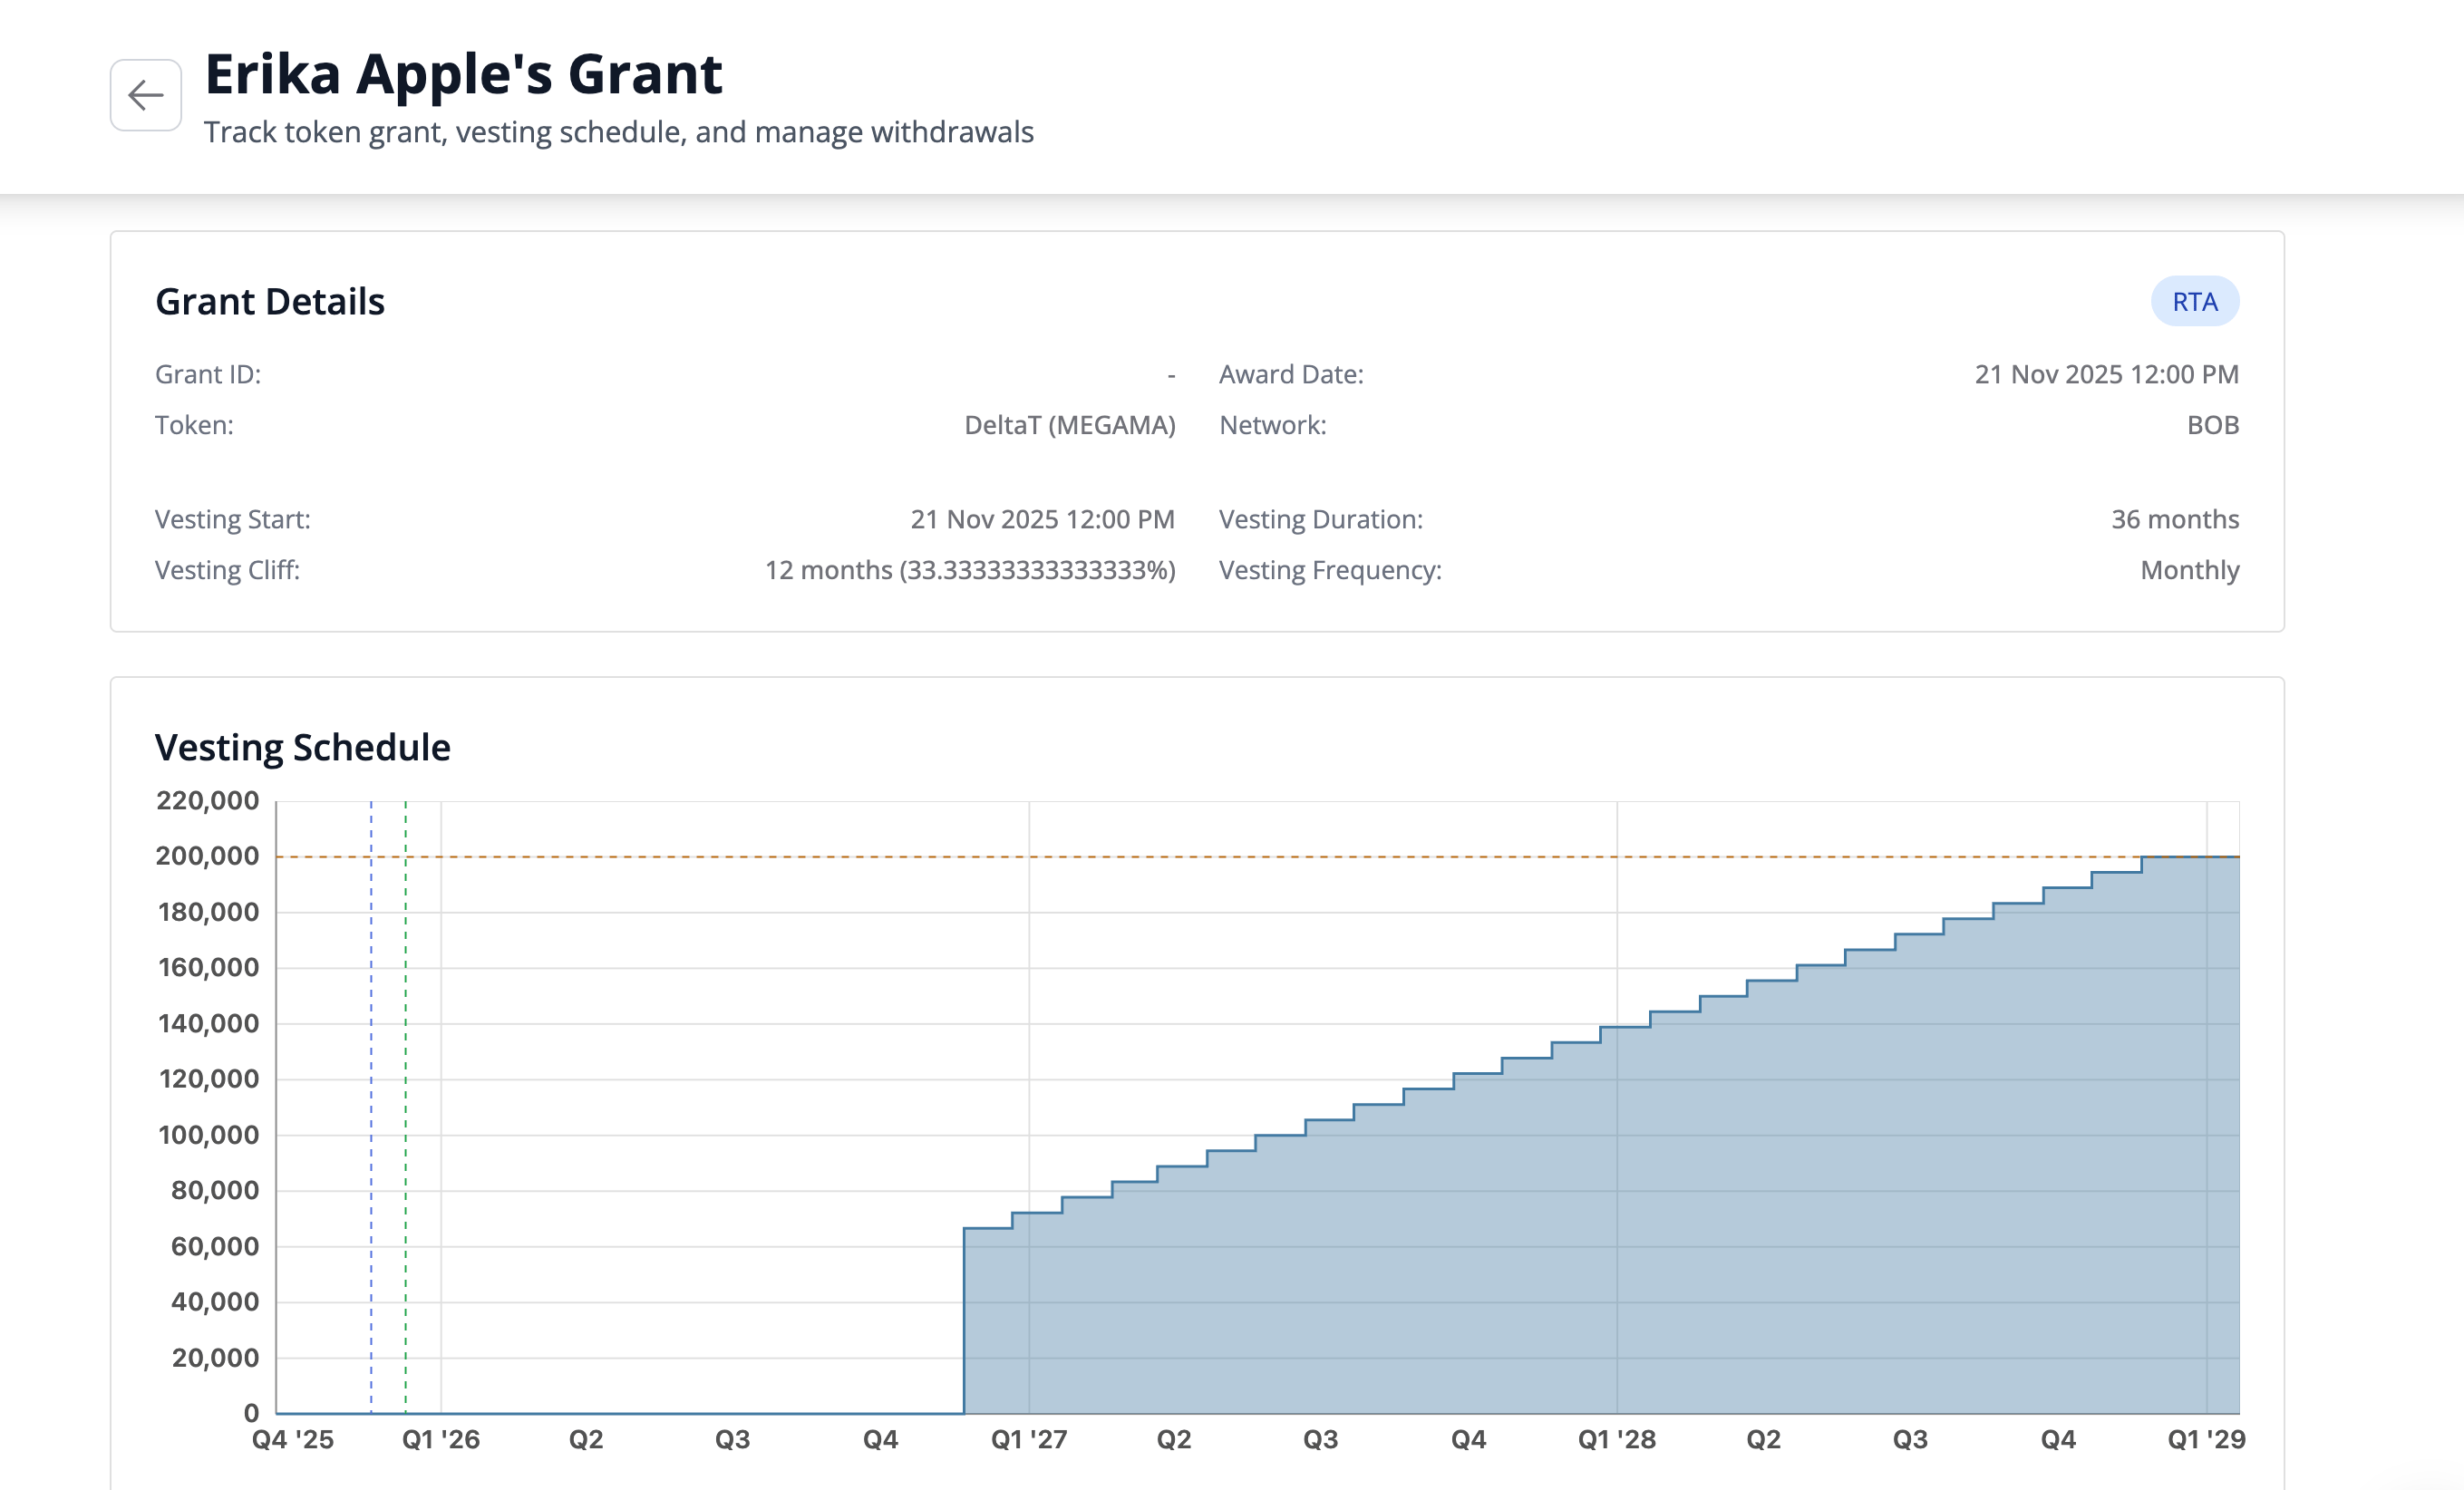Click the back arrow button
Screen dimensions: 2464x1490
[146, 95]
